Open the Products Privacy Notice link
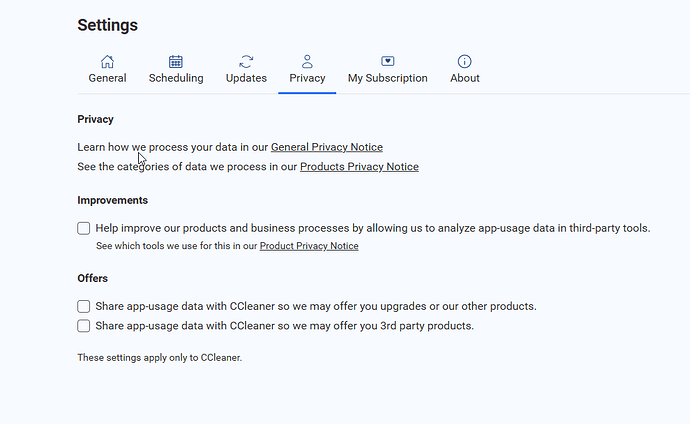Screen dimensions: 690x424 pos(359,167)
